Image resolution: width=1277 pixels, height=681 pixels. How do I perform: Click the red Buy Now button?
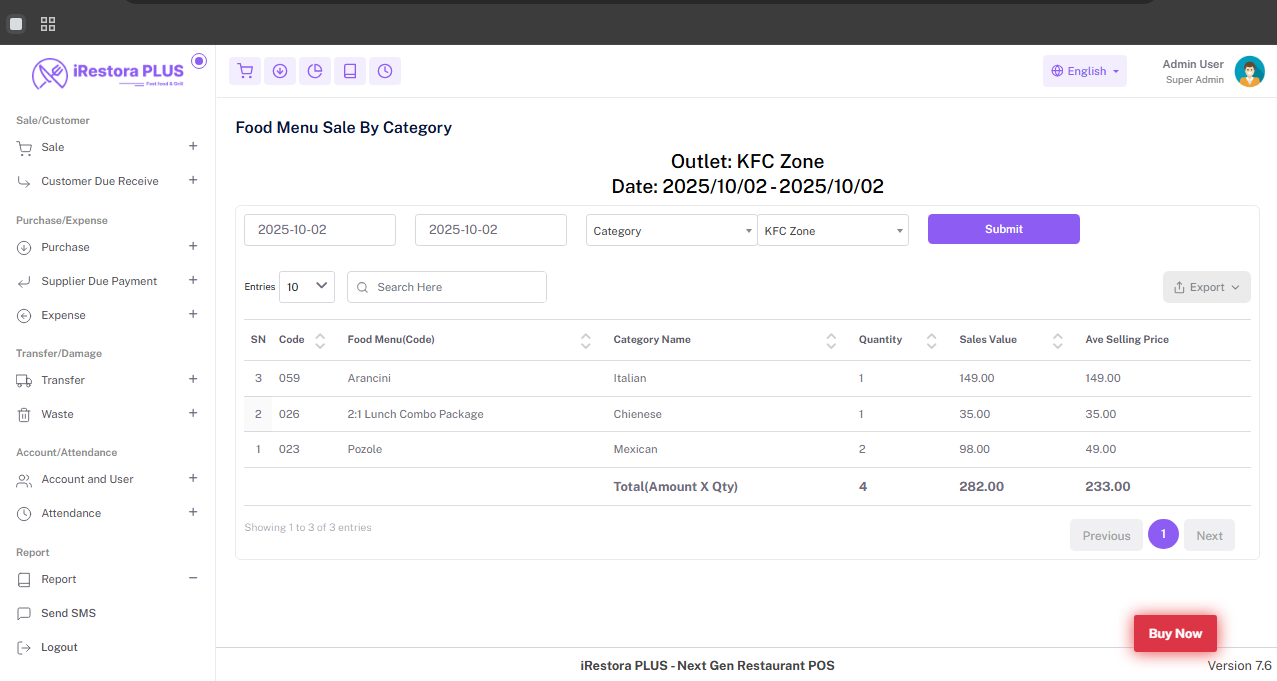tap(1175, 633)
